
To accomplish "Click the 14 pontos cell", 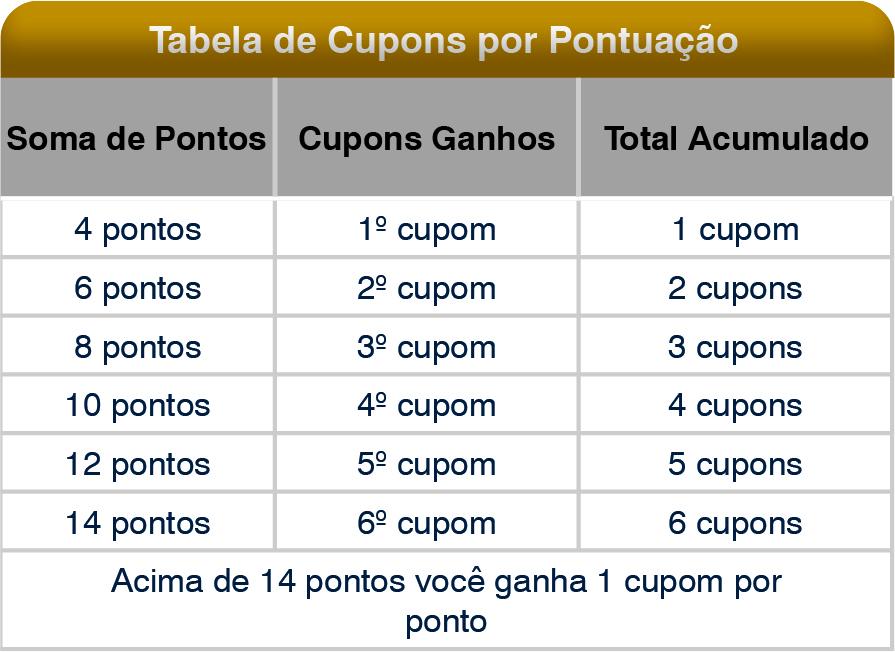I will click(x=138, y=523).
